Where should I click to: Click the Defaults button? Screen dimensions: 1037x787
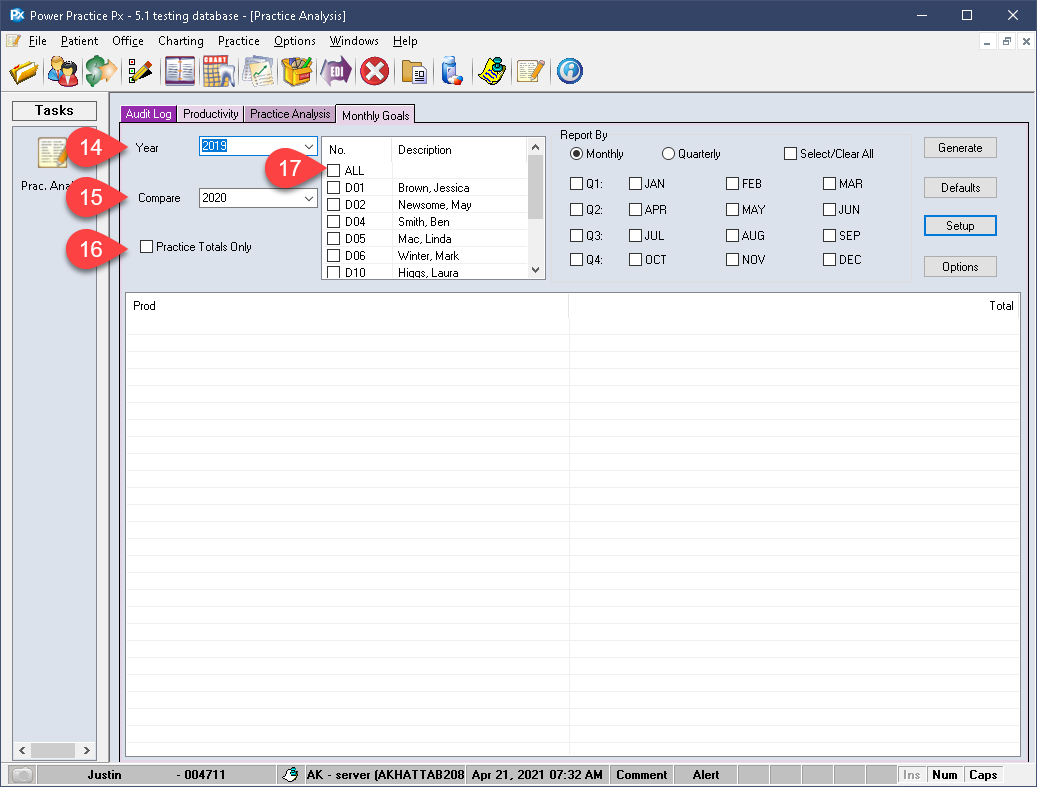(x=960, y=188)
